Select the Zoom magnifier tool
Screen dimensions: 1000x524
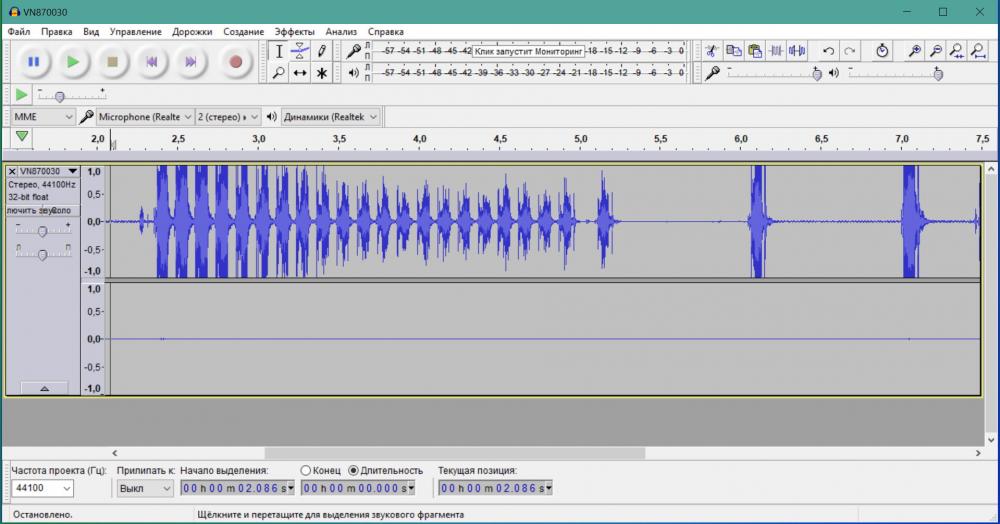point(279,73)
